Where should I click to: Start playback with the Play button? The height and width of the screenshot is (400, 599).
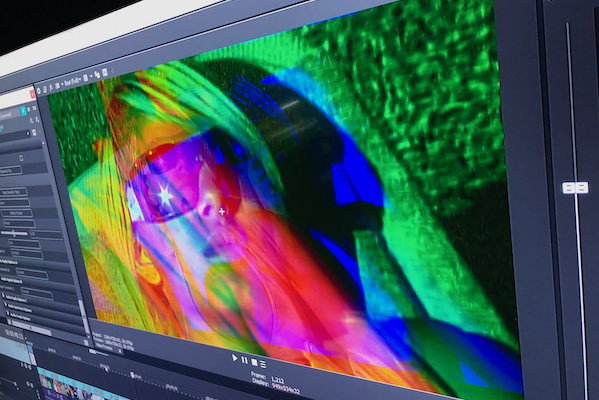[x=235, y=358]
